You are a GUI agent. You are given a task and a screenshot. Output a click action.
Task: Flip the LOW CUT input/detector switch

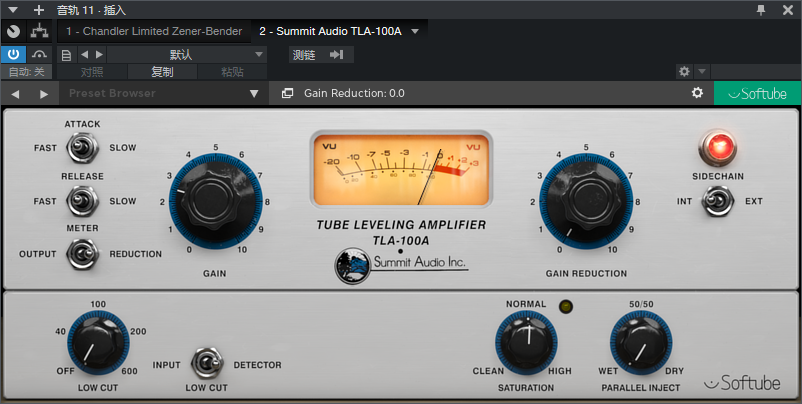click(207, 364)
